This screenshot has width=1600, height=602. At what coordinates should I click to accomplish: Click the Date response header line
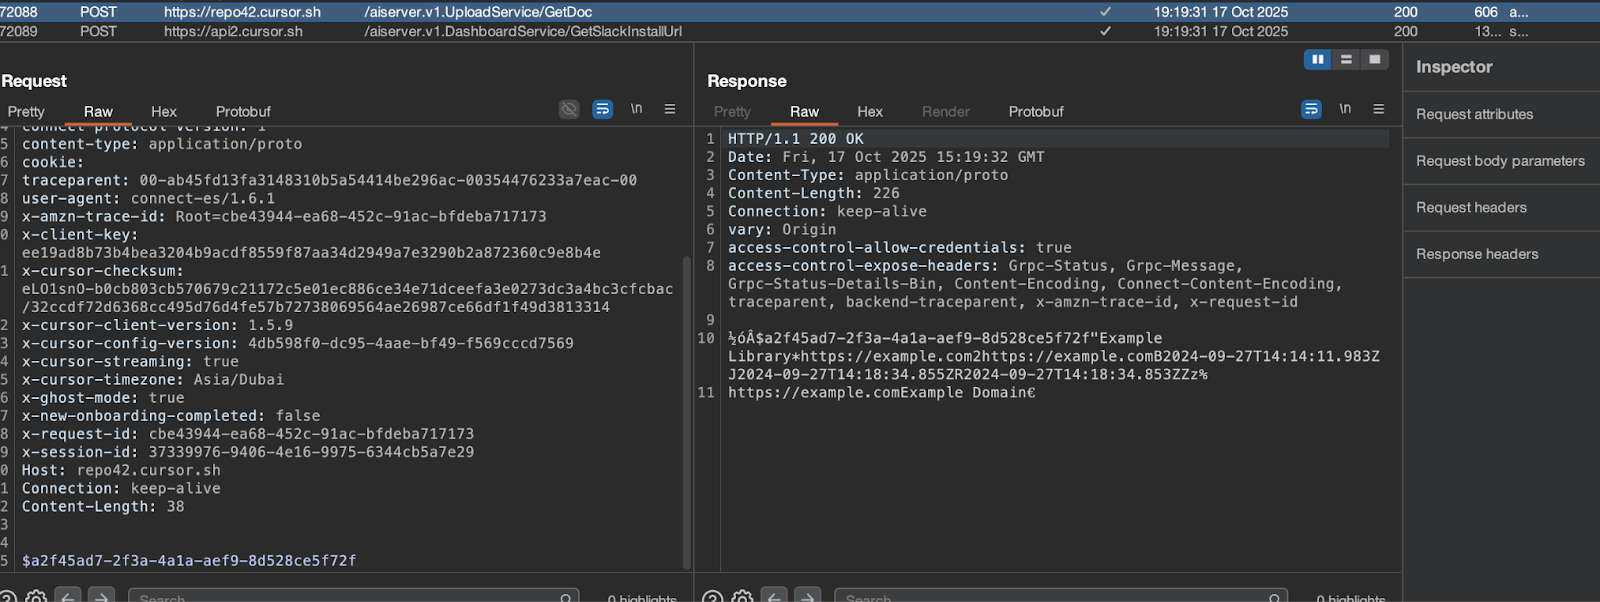(x=886, y=157)
